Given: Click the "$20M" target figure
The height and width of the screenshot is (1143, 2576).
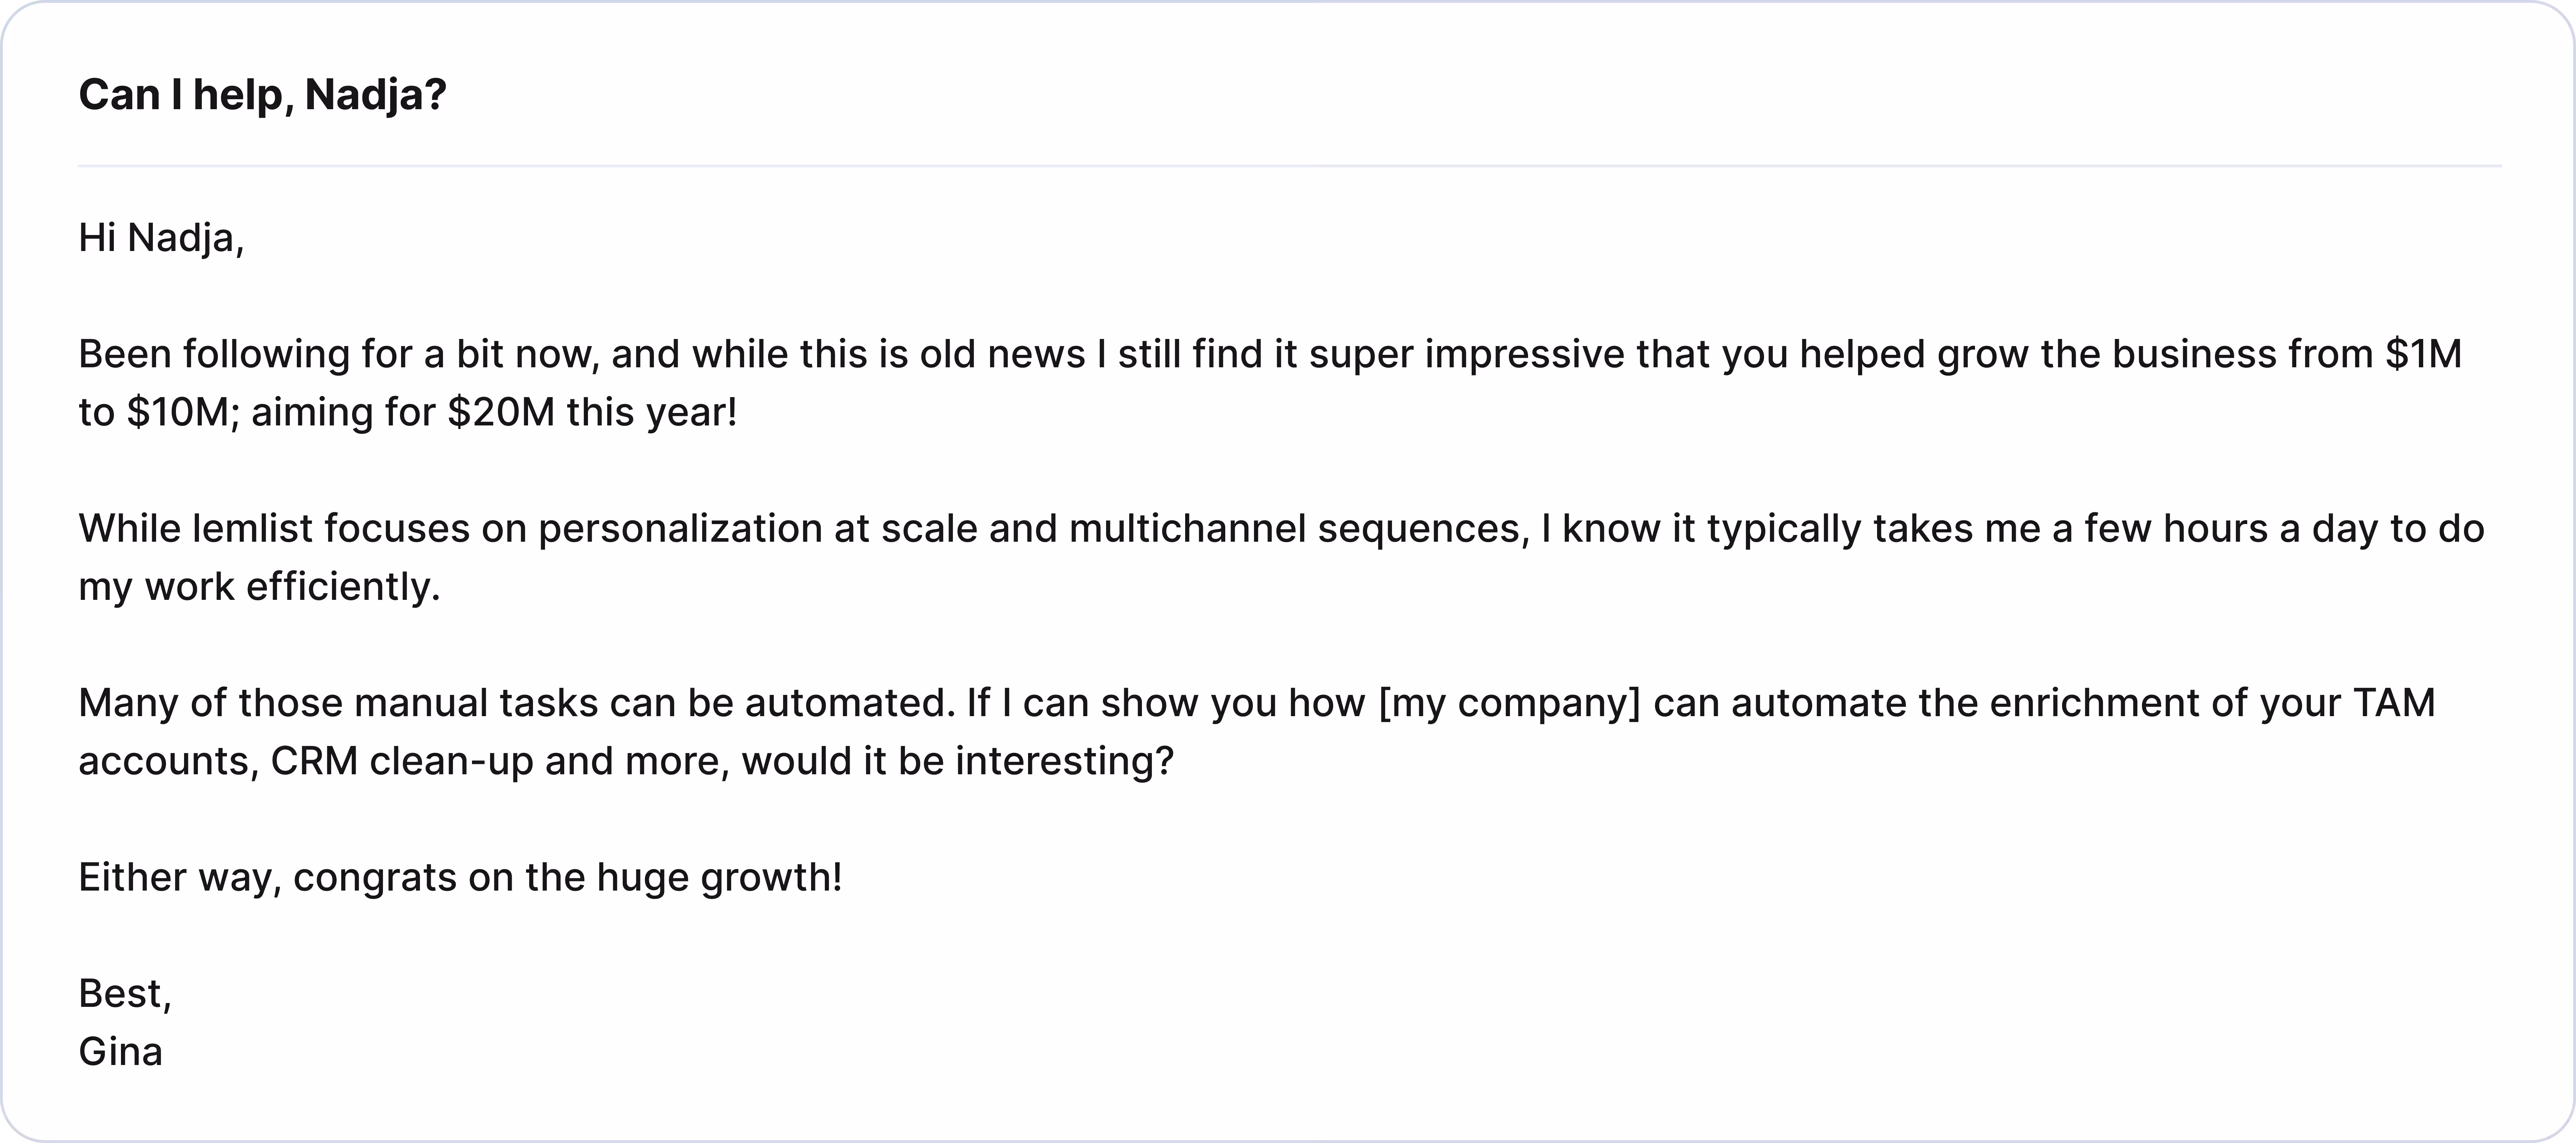Looking at the screenshot, I should tap(501, 412).
